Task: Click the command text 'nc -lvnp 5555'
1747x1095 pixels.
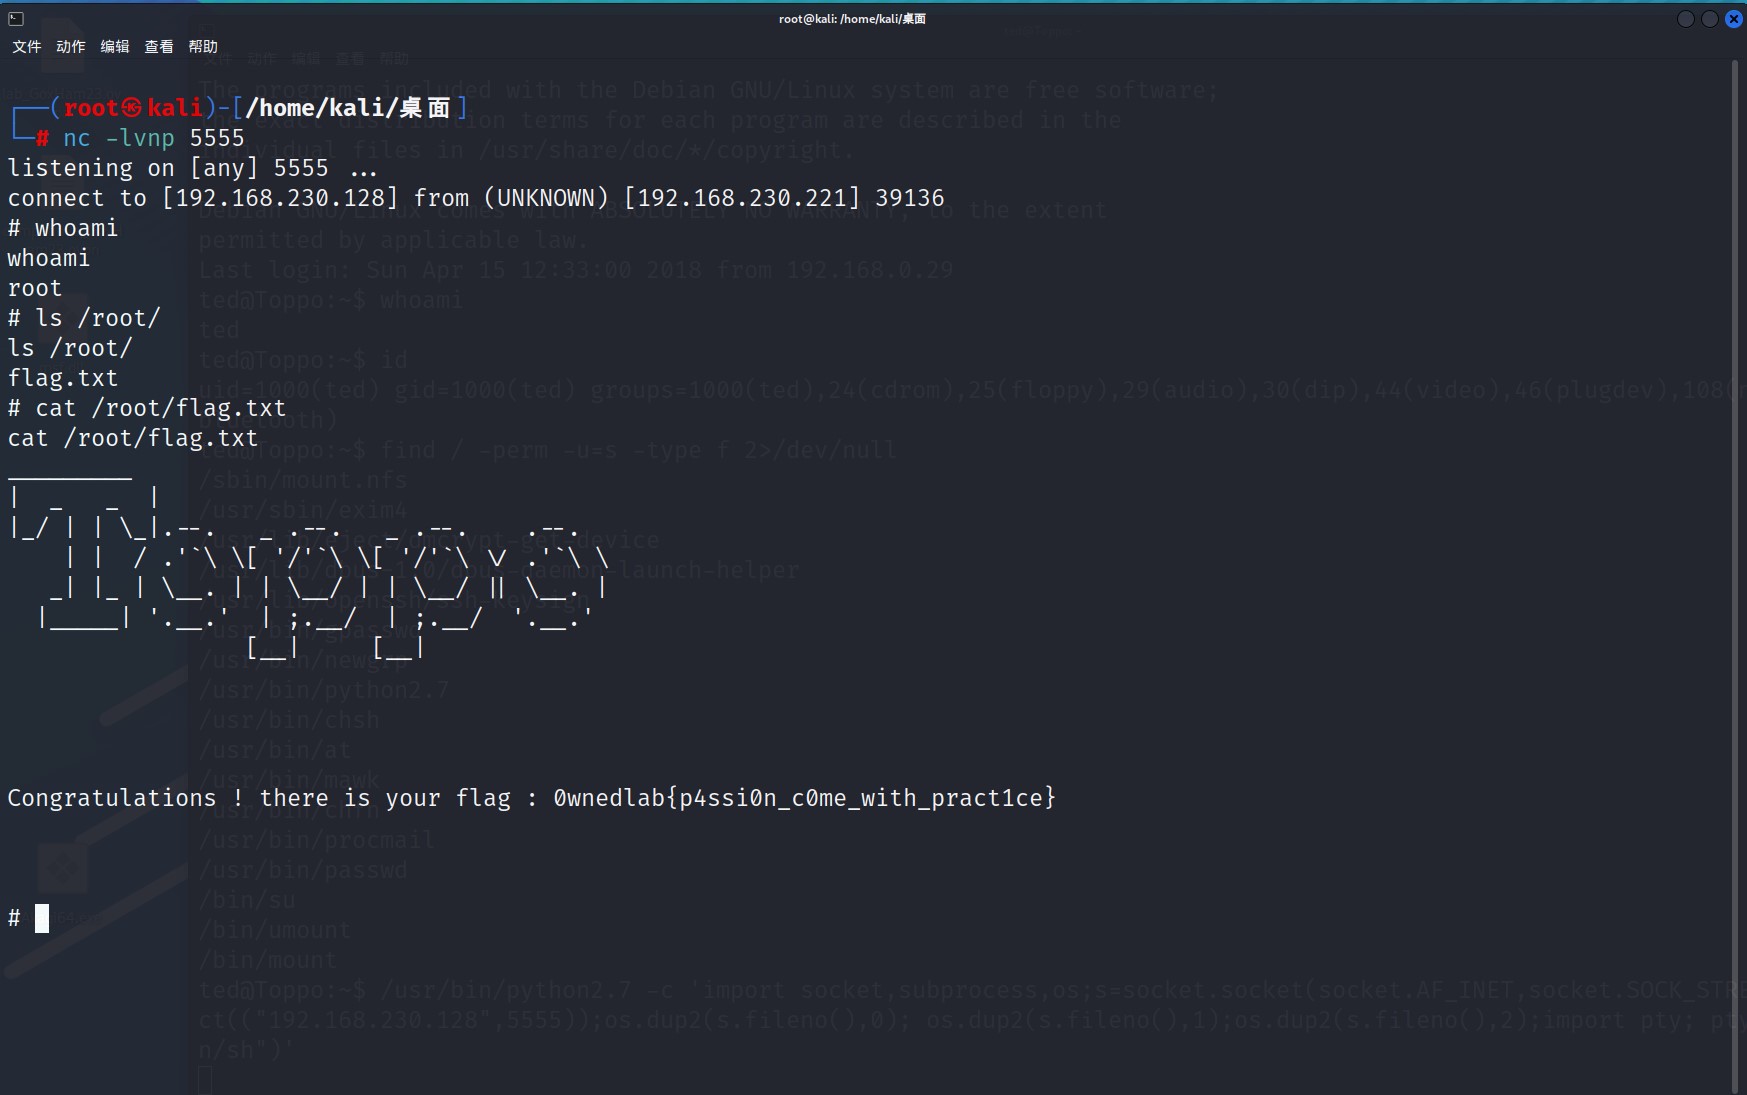Action: pyautogui.click(x=154, y=138)
